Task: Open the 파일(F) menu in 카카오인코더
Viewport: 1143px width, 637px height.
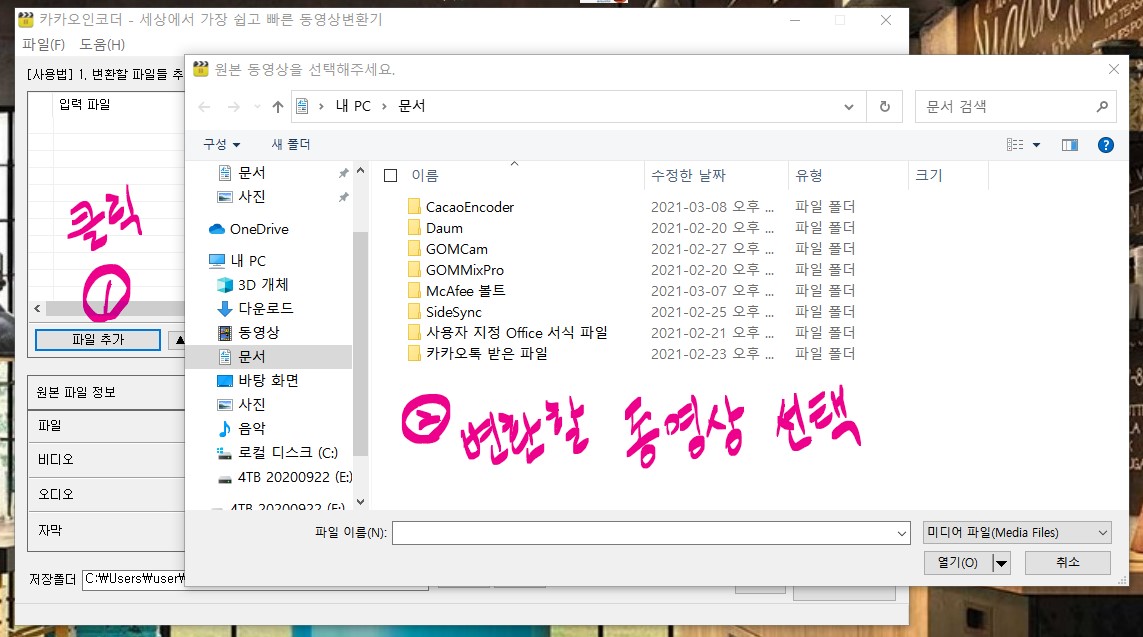Action: (44, 44)
